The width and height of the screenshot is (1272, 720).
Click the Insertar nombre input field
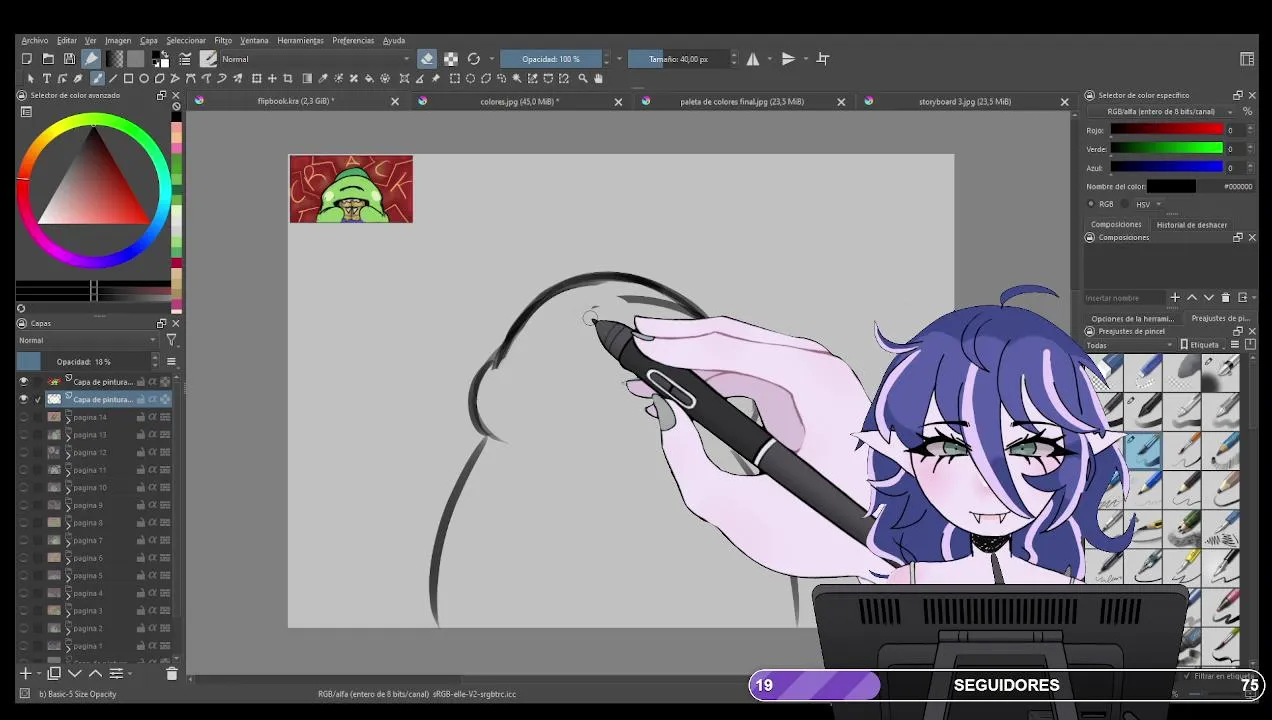click(x=1126, y=298)
